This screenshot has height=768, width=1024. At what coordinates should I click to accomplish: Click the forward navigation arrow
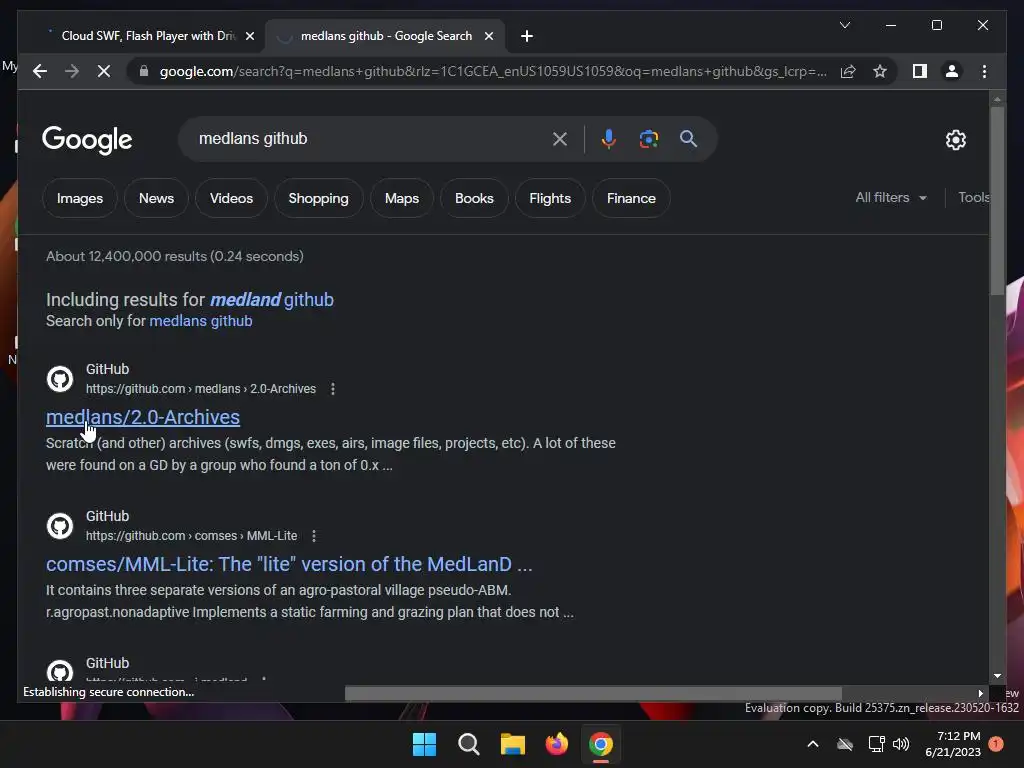point(72,71)
